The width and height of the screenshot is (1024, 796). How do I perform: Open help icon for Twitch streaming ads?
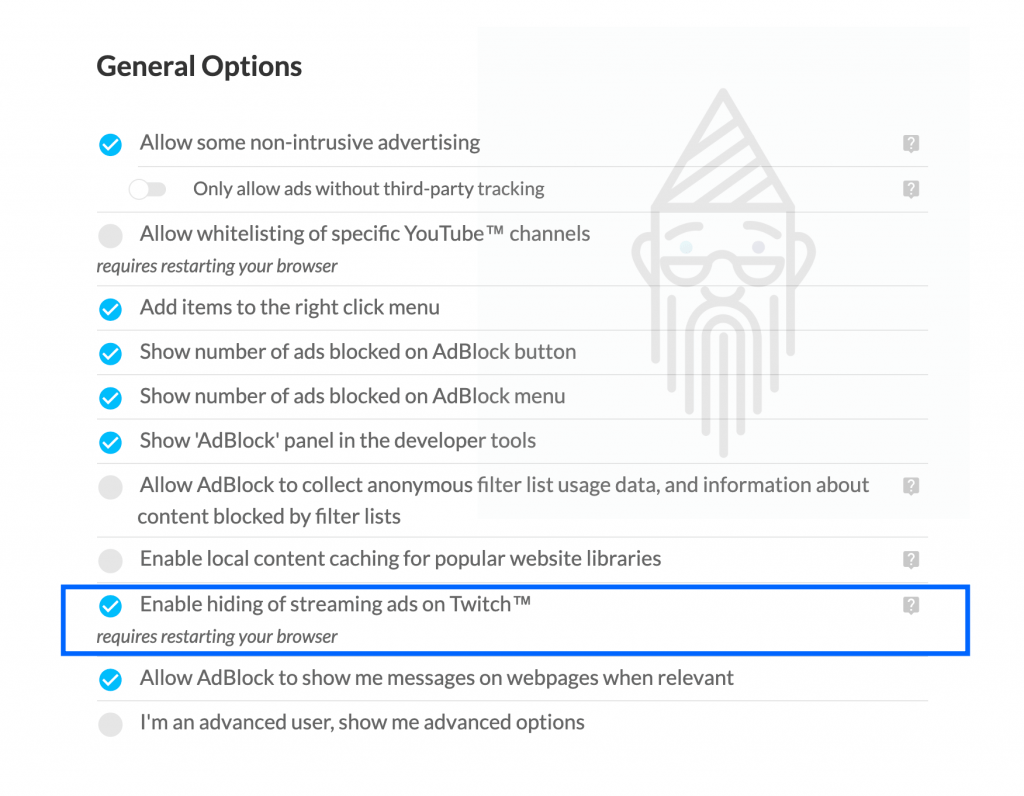911,605
